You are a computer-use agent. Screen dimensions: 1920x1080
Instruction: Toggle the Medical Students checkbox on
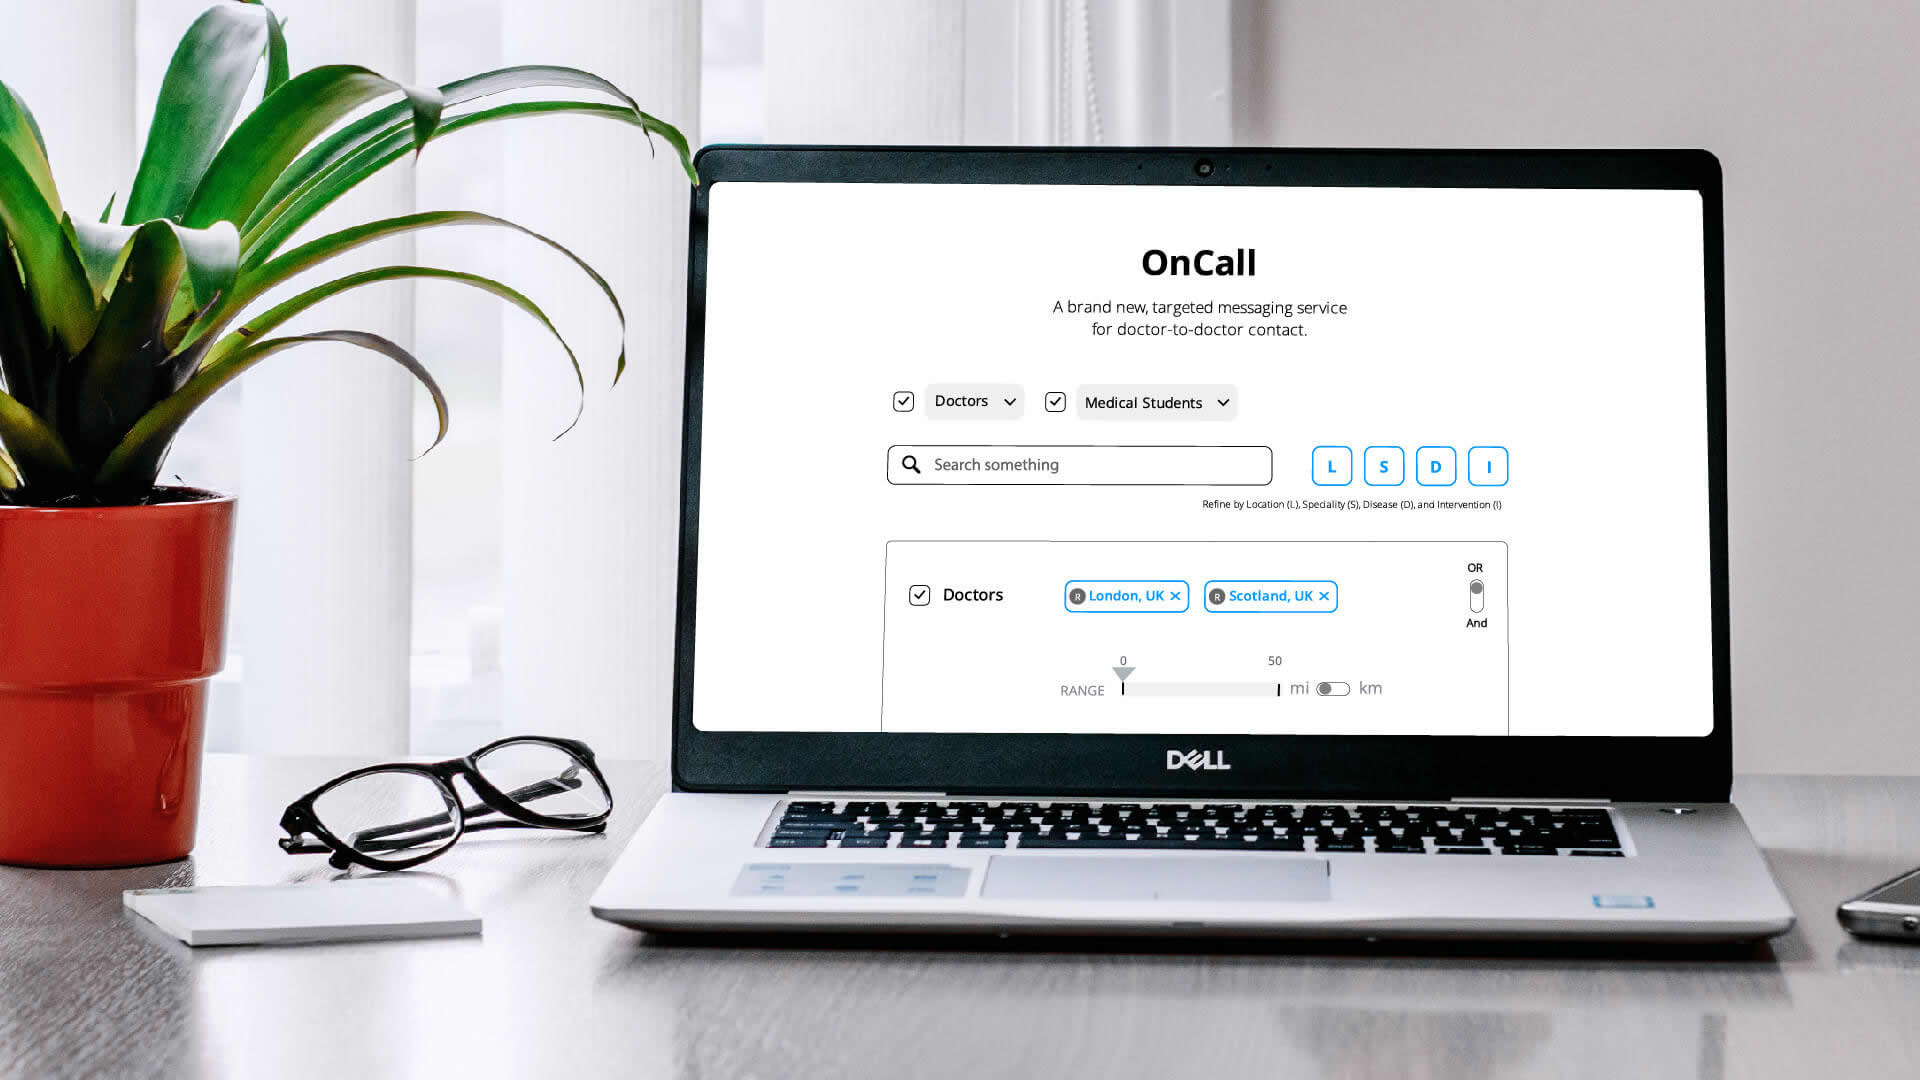pos(1055,401)
